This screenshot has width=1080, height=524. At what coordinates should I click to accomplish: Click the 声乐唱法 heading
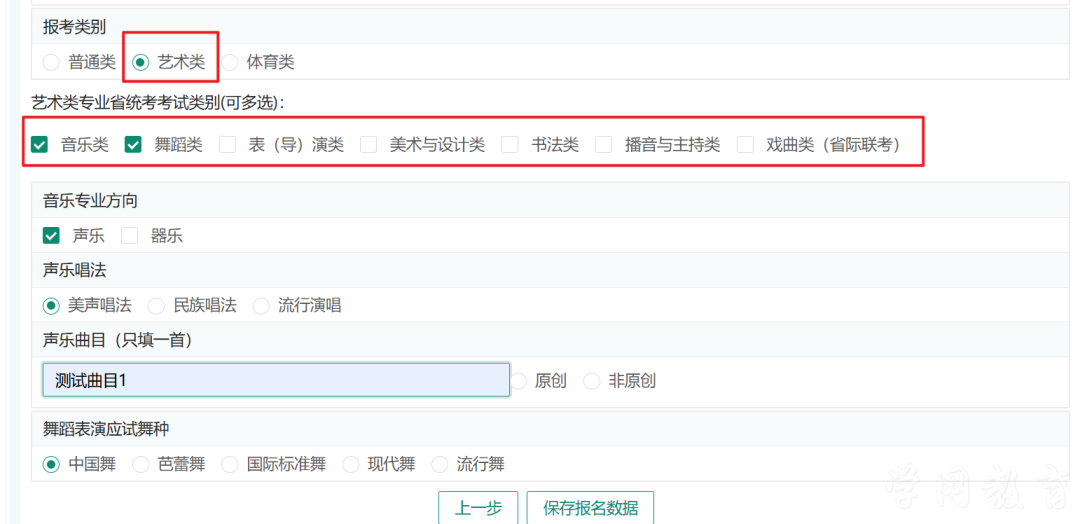click(x=74, y=270)
